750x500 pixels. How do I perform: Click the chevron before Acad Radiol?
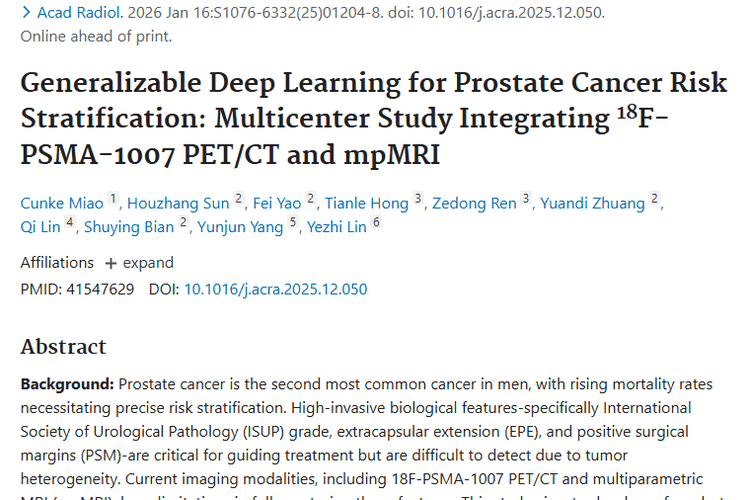25,14
